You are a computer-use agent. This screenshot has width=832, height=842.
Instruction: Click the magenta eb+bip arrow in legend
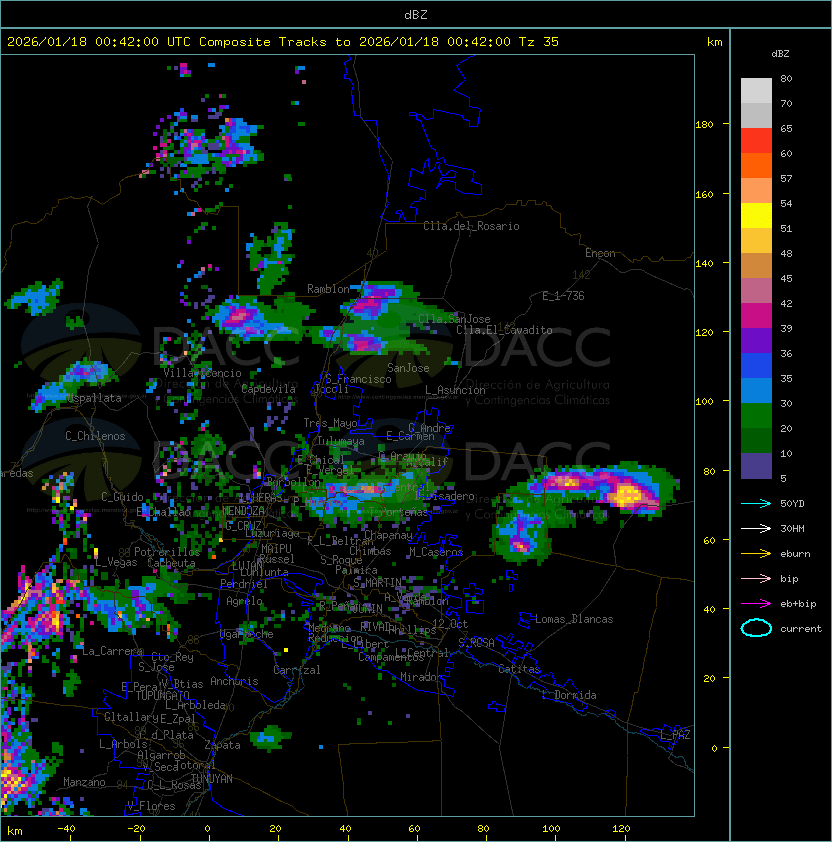click(x=756, y=604)
